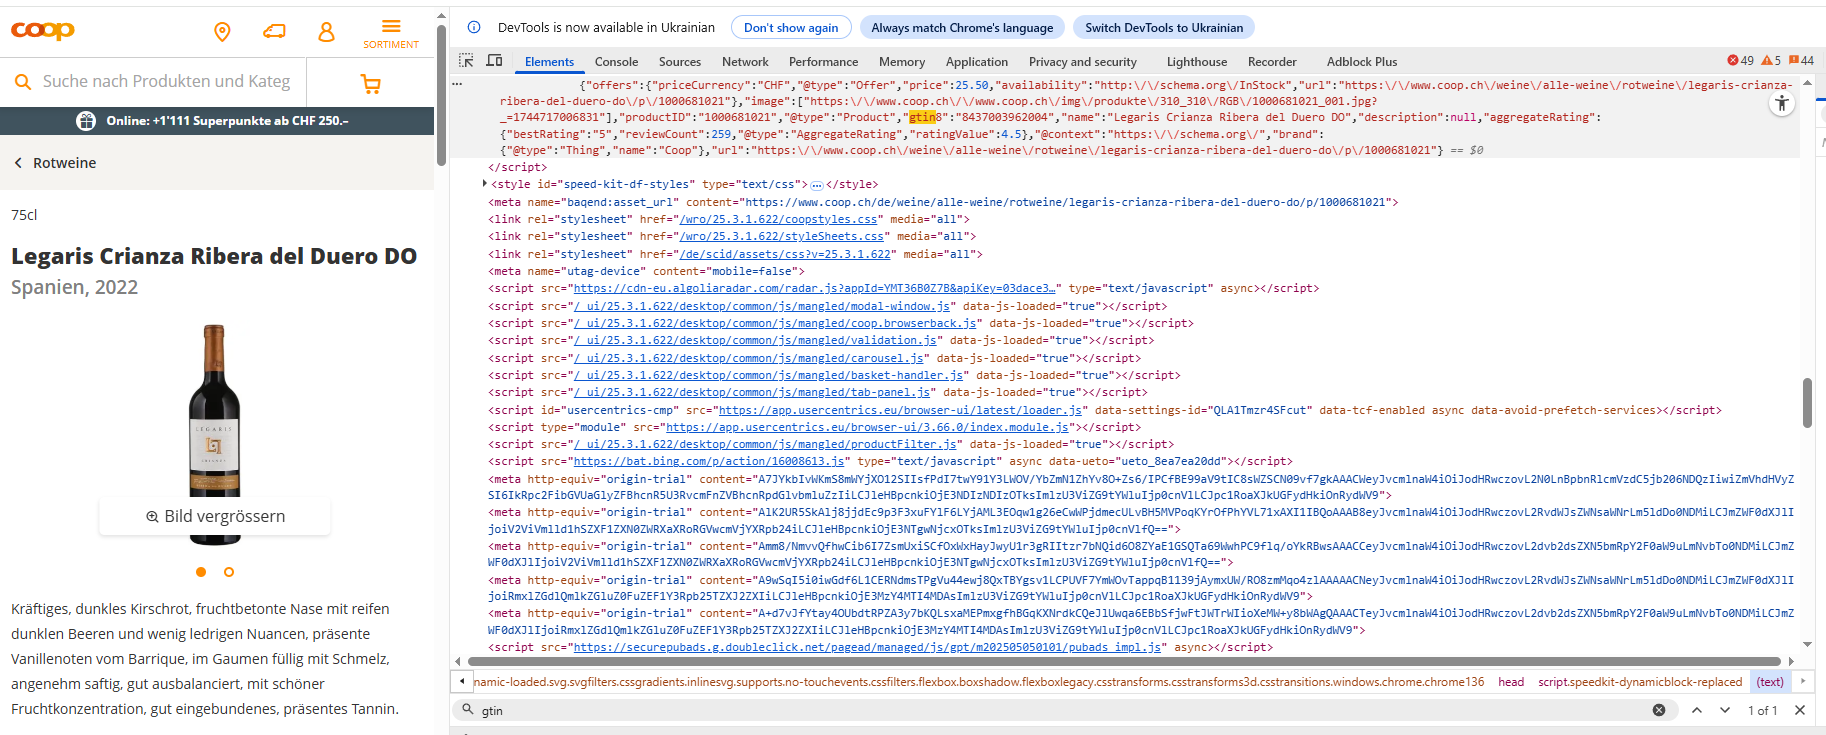
Task: Switch to the Elements tab
Action: point(550,62)
